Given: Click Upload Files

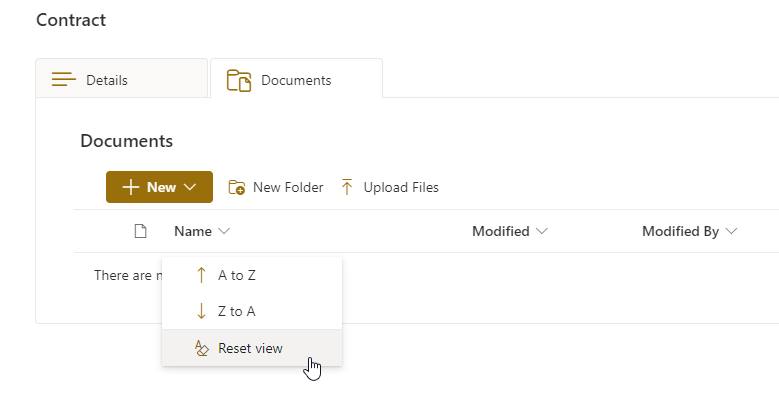Looking at the screenshot, I should coord(390,187).
